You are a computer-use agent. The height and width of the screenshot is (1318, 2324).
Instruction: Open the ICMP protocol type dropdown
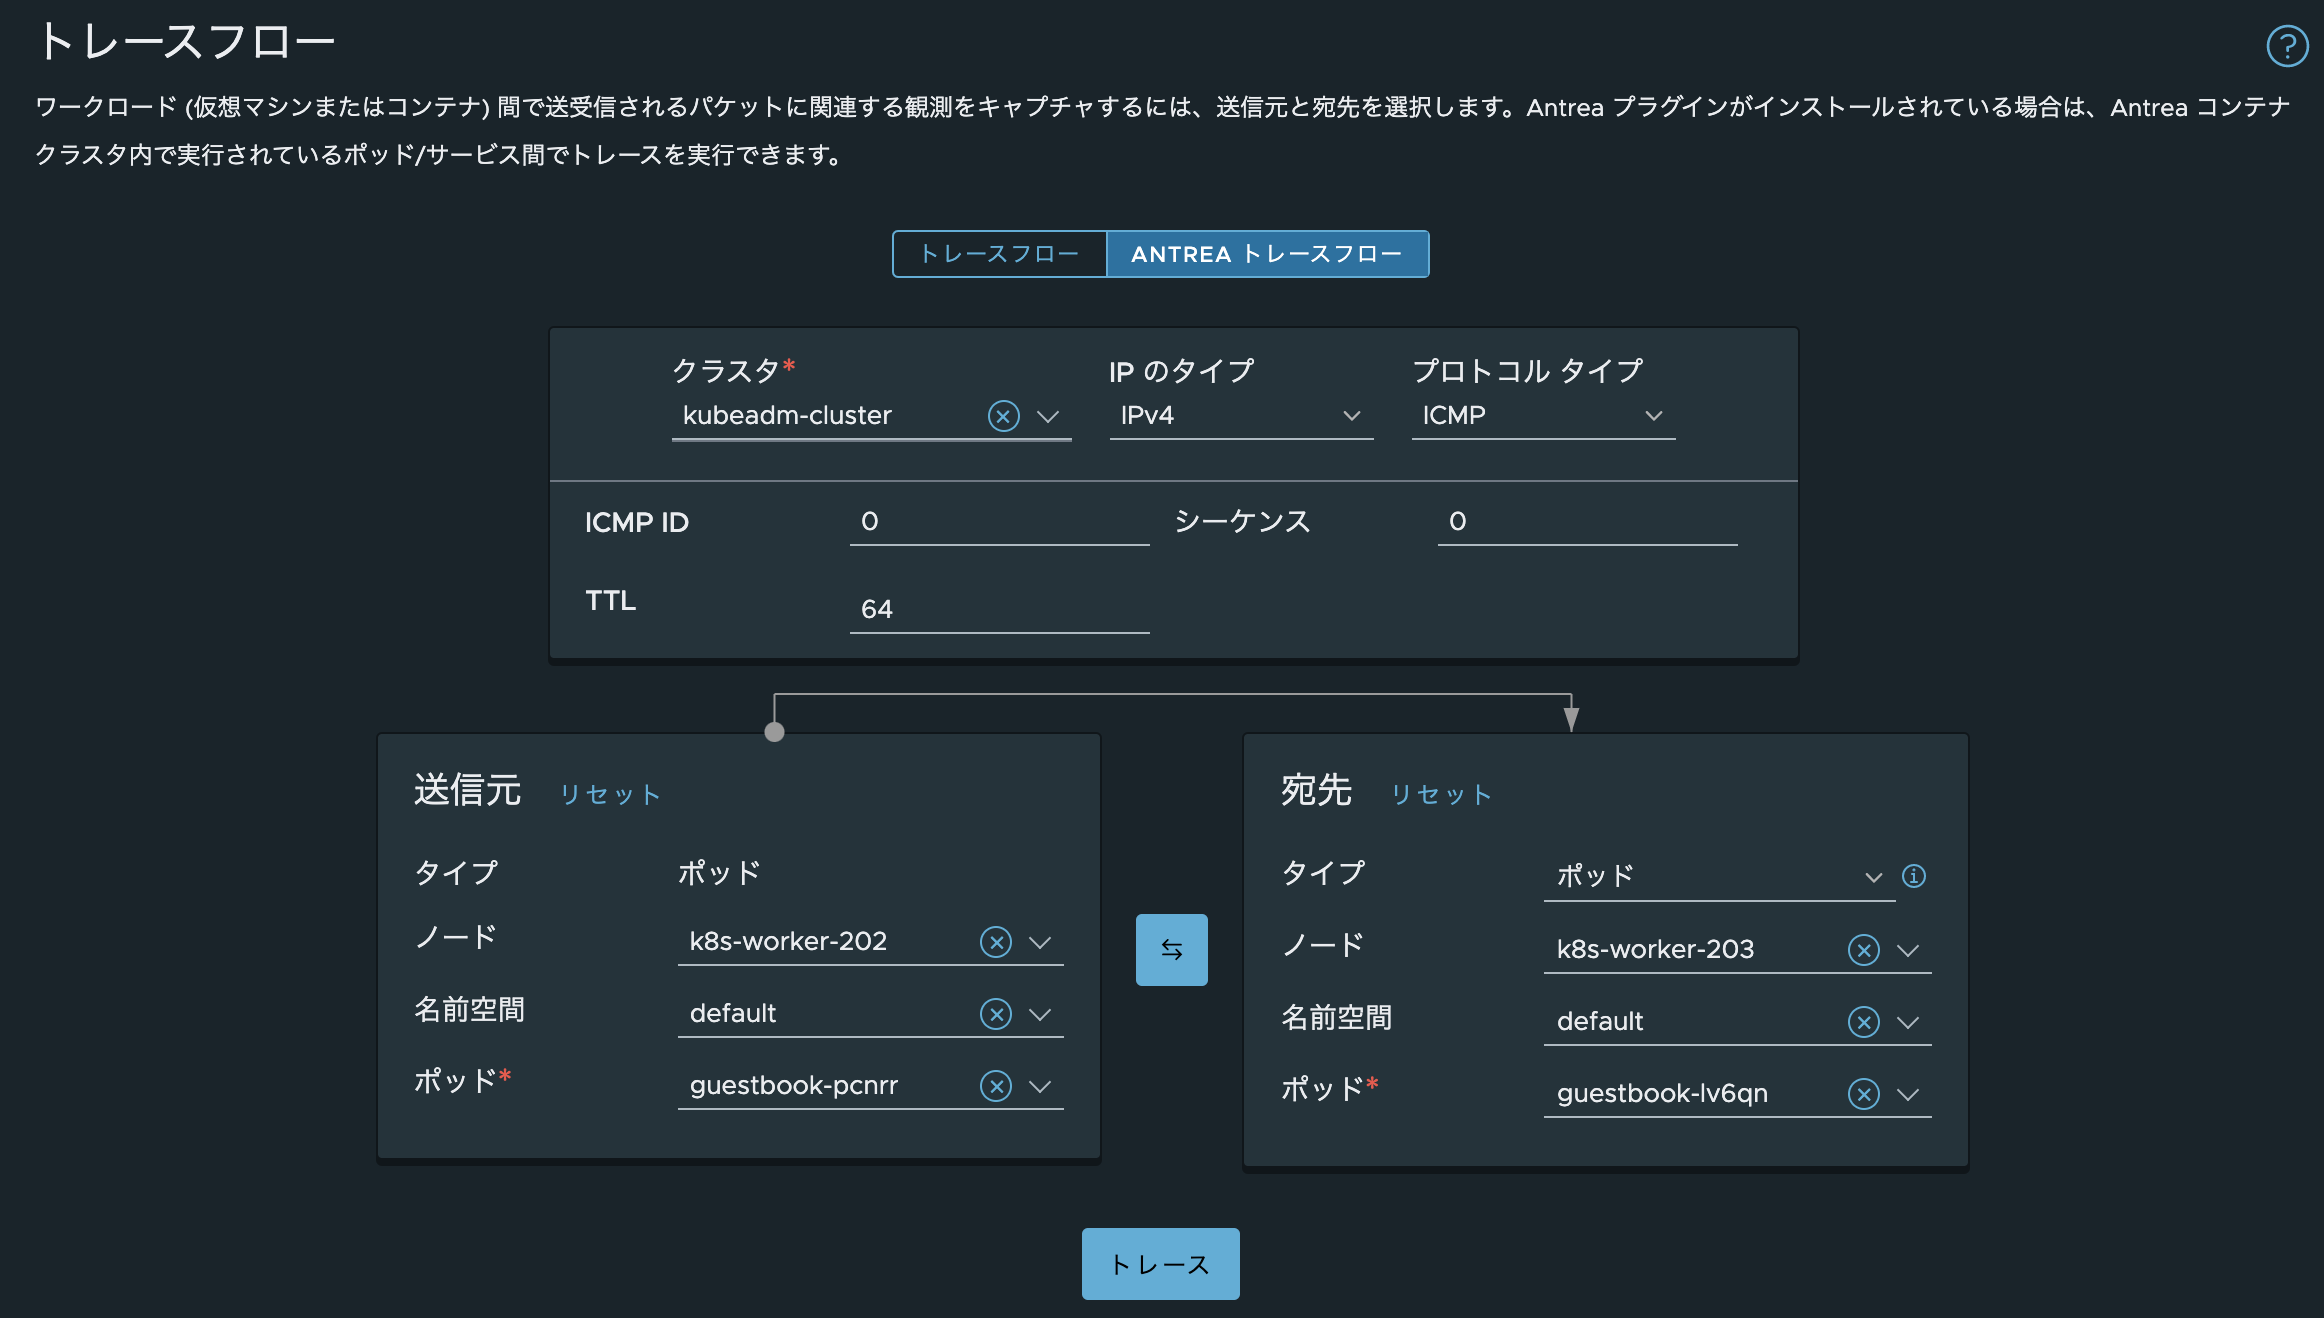1542,416
